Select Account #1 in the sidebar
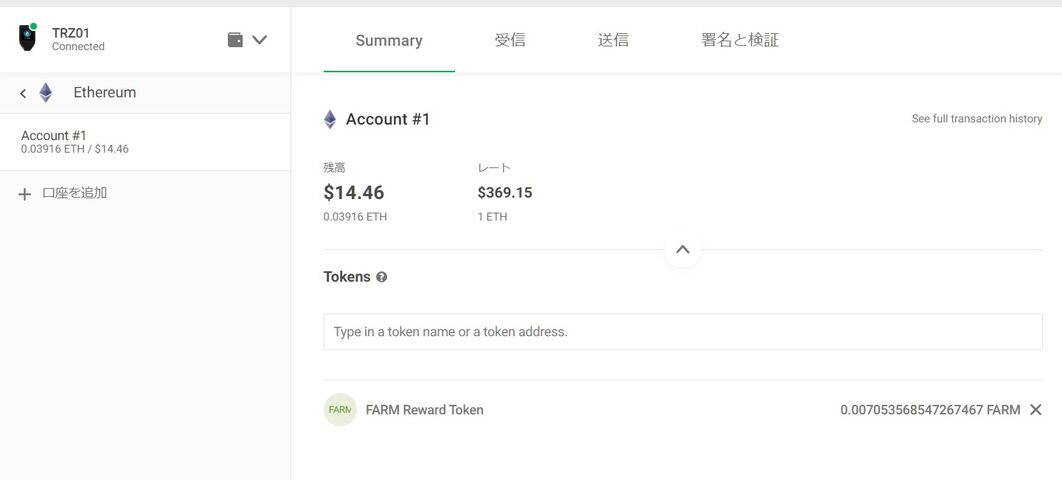This screenshot has width=1062, height=480. (x=145, y=142)
